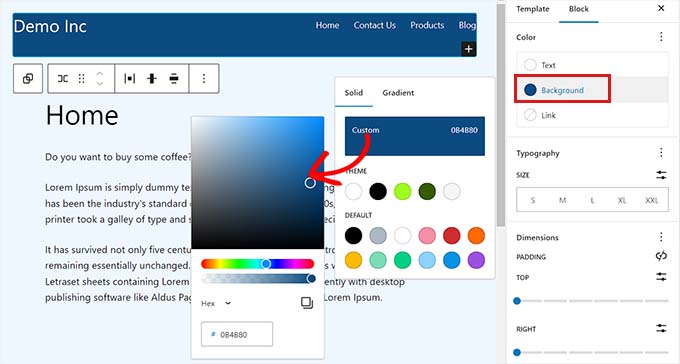Set custom Right padding icon
The height and width of the screenshot is (364, 680).
[x=661, y=328]
